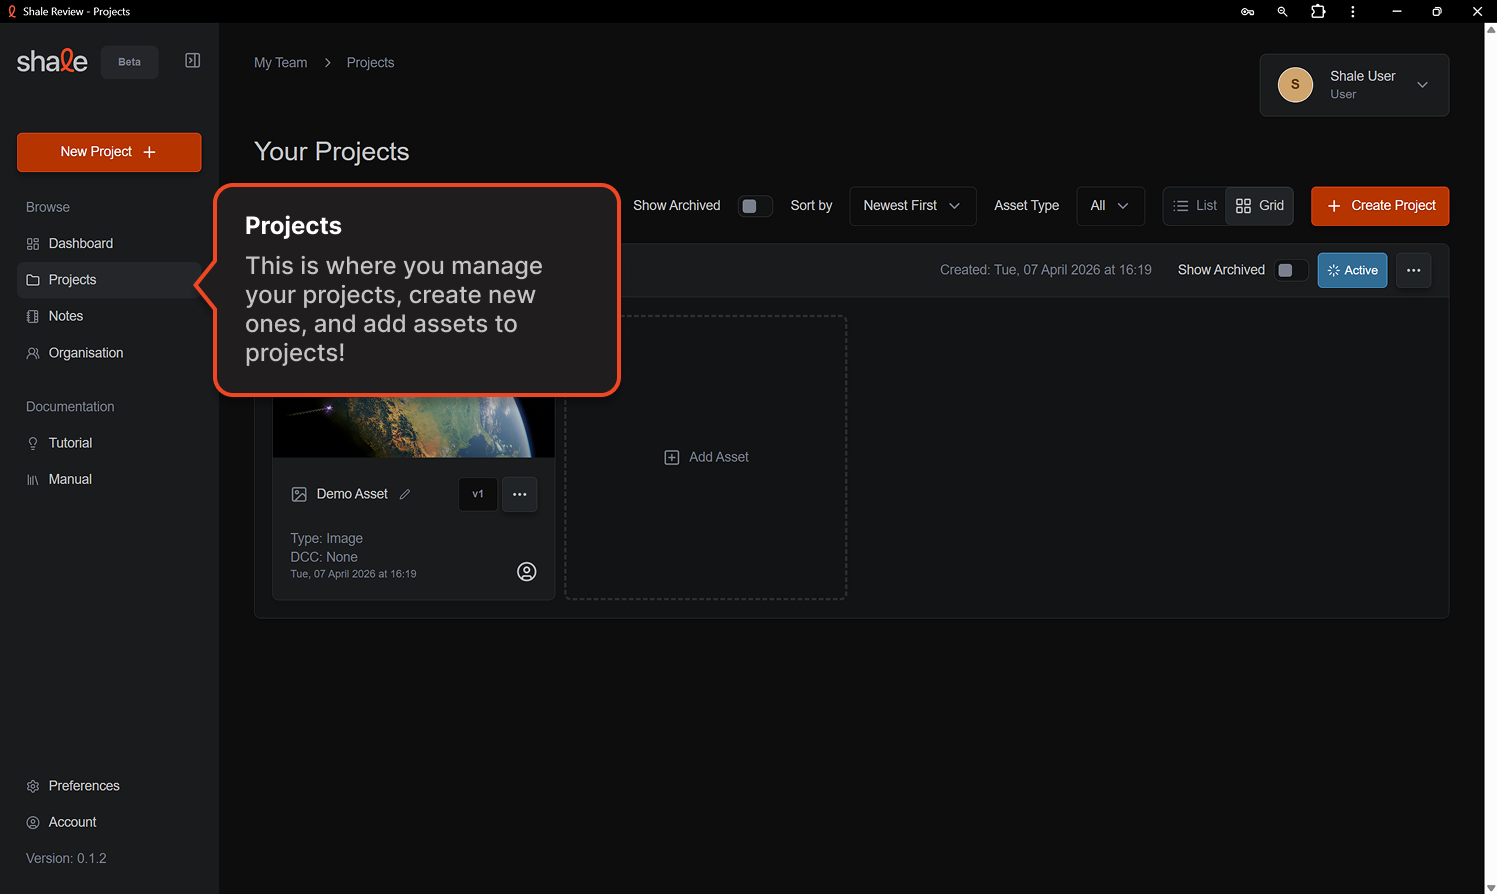Click v1 version badge
The height and width of the screenshot is (894, 1497).
coord(478,494)
